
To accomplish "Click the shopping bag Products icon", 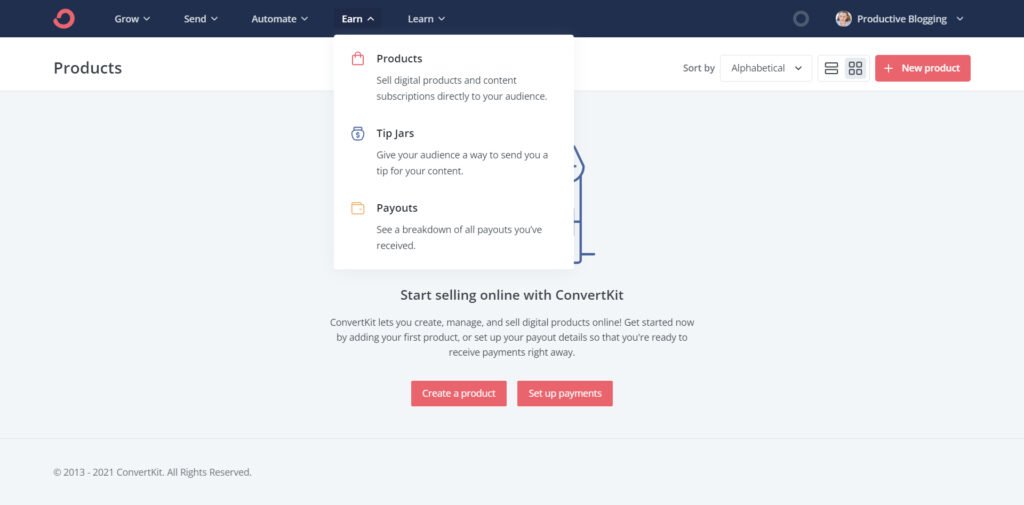I will click(357, 59).
